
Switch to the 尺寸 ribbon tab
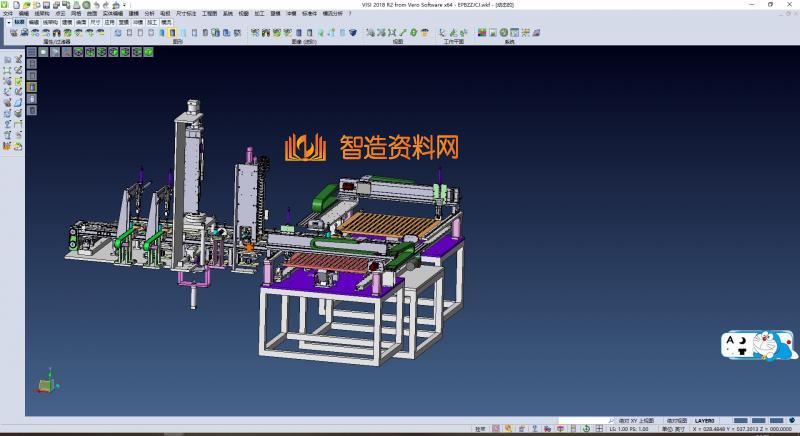pyautogui.click(x=95, y=21)
